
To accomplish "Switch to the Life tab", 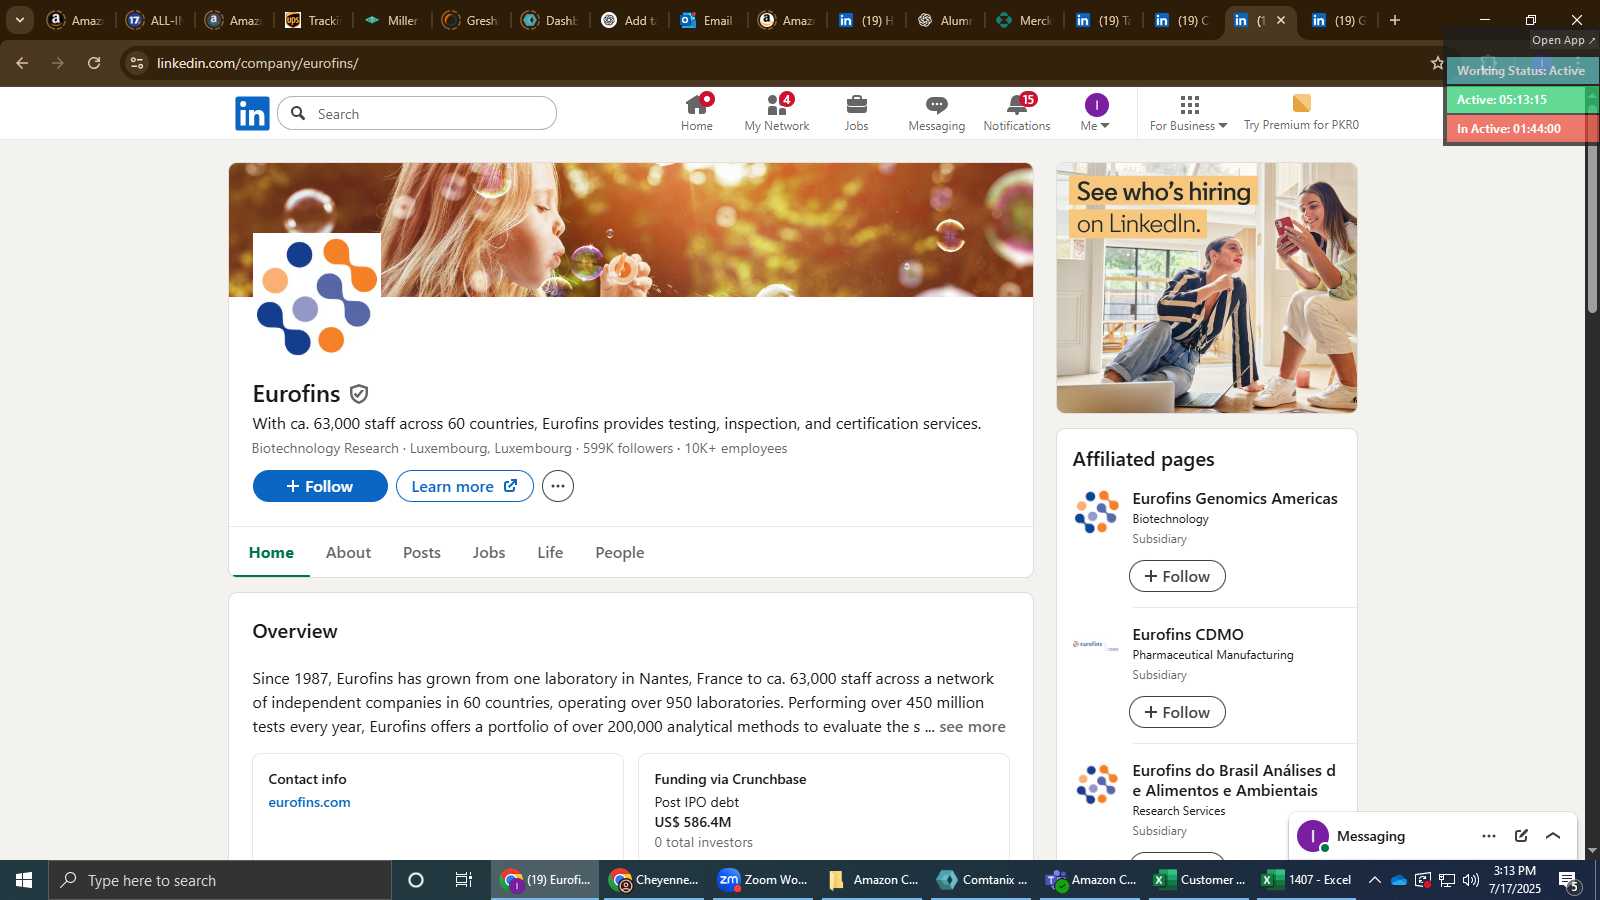I will click(550, 552).
